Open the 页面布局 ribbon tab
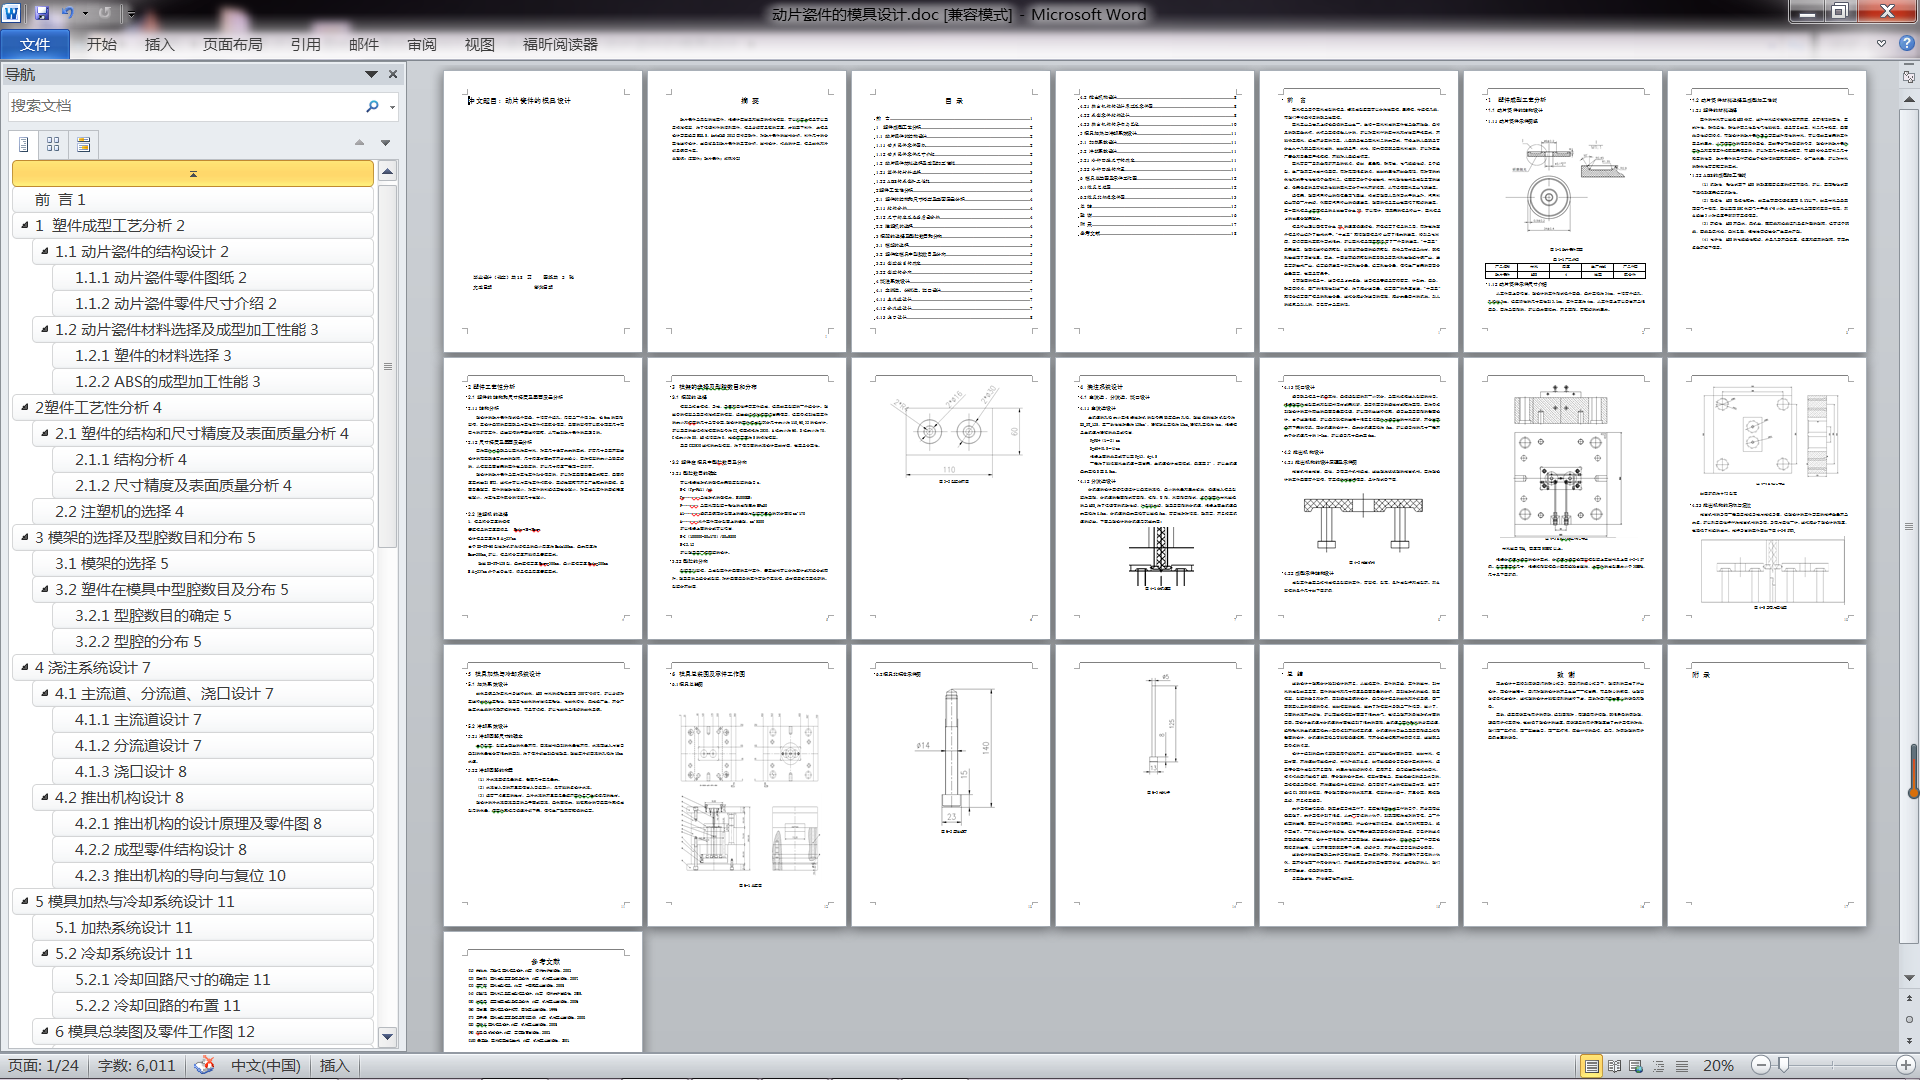Image resolution: width=1920 pixels, height=1080 pixels. pos(232,45)
